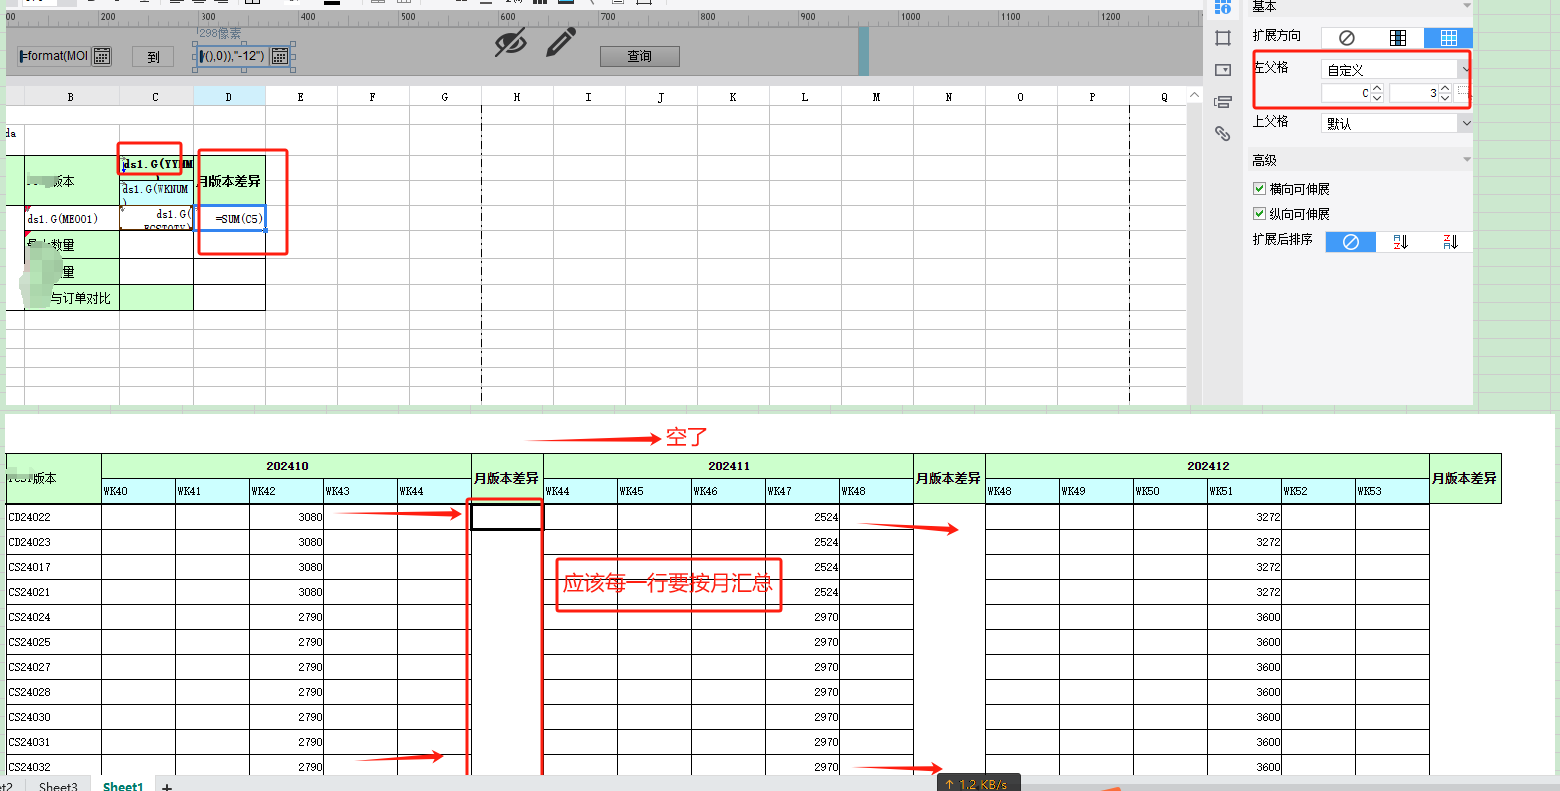
Task: Open the 上父格 默认 dropdown
Action: click(1396, 123)
